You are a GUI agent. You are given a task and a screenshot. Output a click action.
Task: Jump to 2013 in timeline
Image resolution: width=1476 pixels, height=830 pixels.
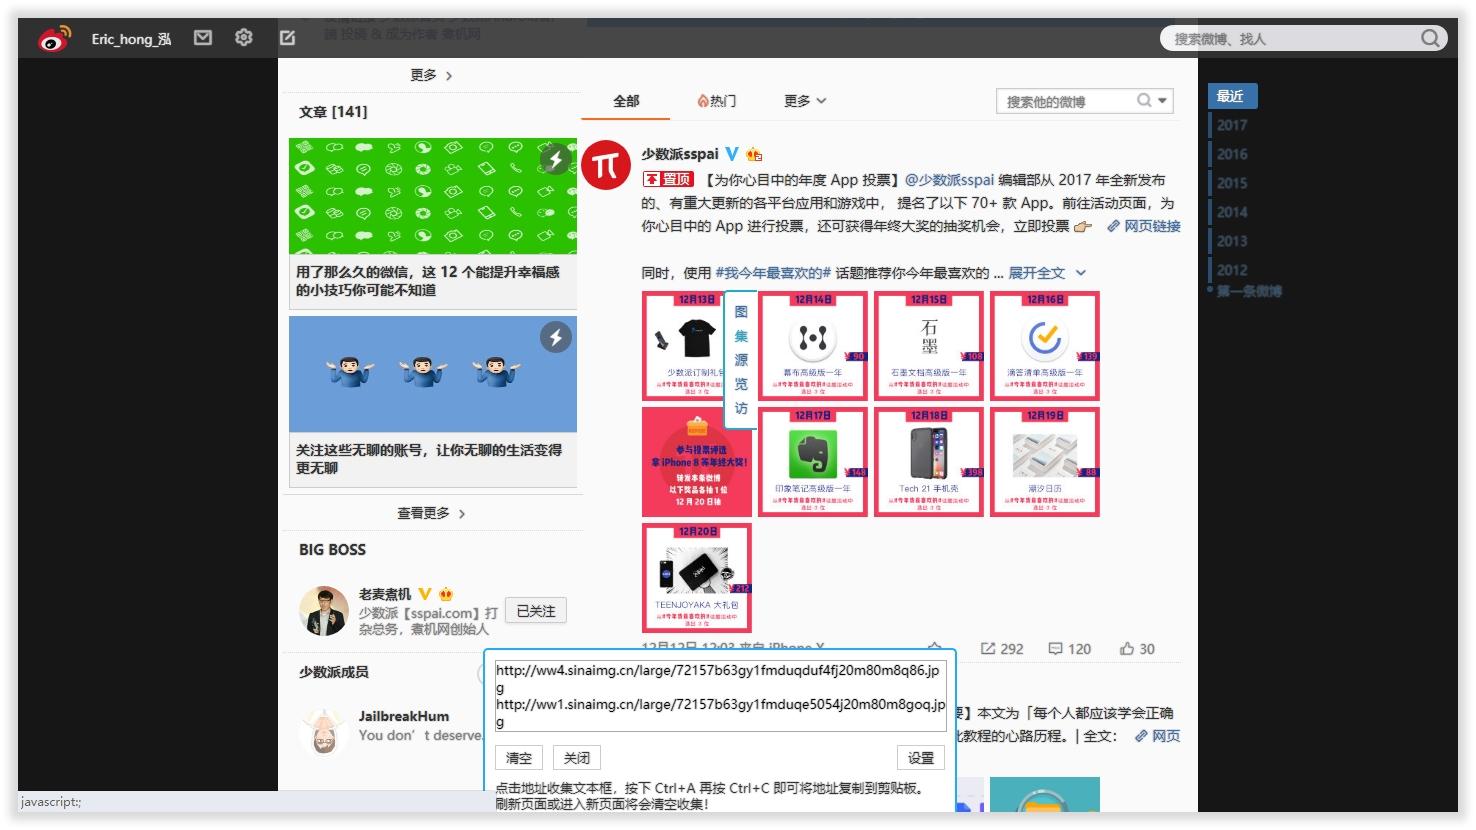1232,241
